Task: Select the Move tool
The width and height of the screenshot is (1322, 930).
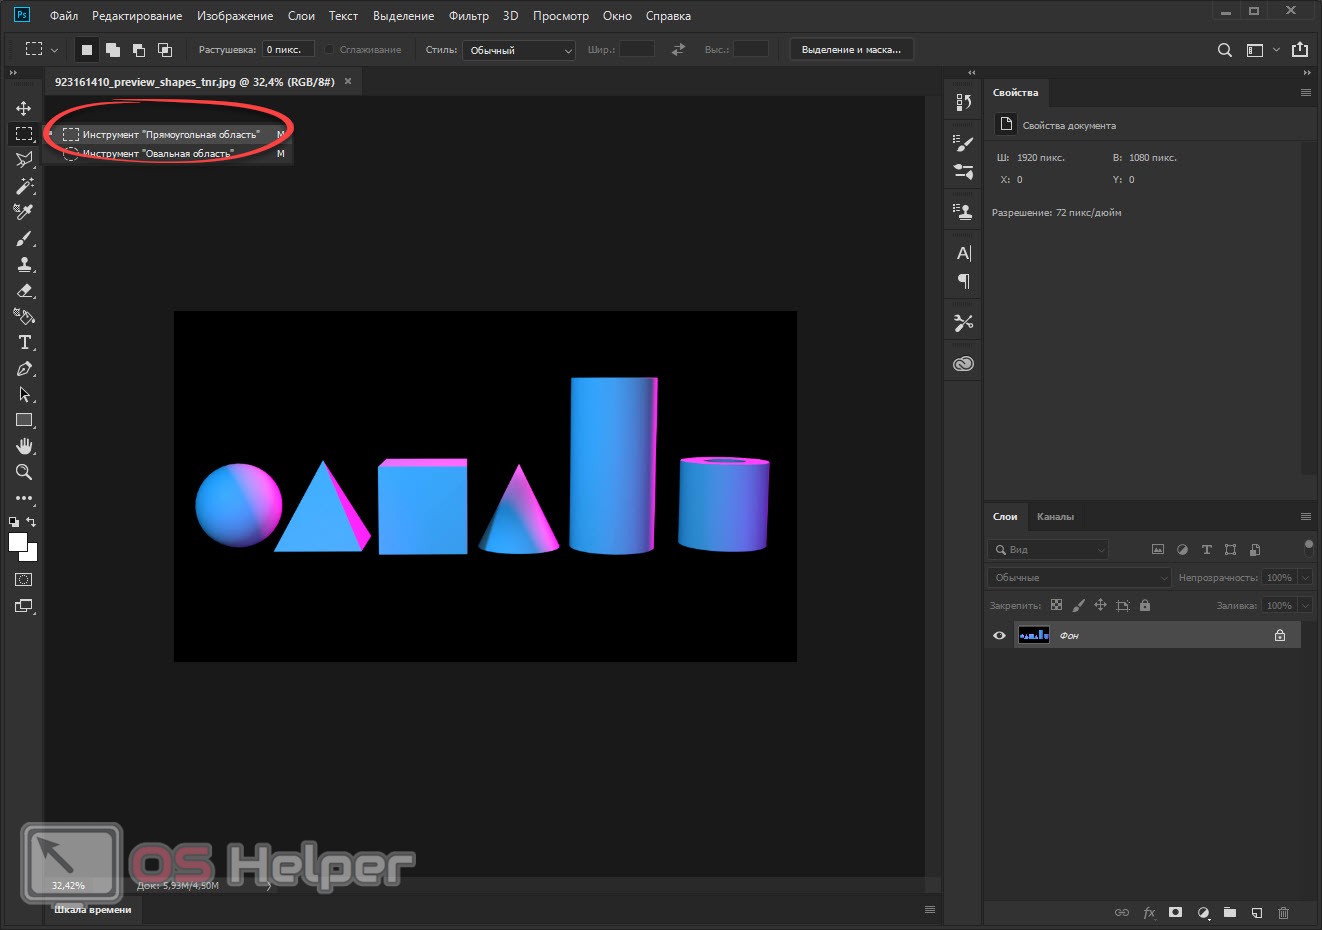Action: [x=24, y=108]
